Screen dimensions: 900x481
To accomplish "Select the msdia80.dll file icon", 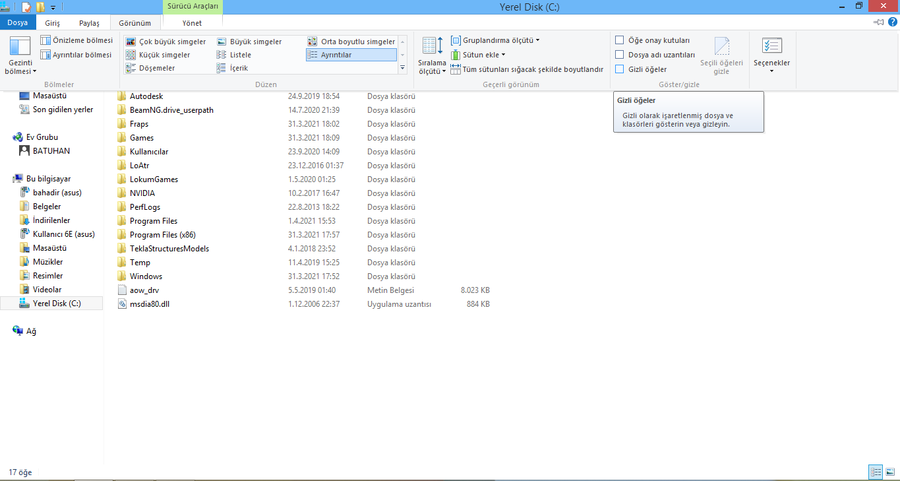I will pos(122,304).
